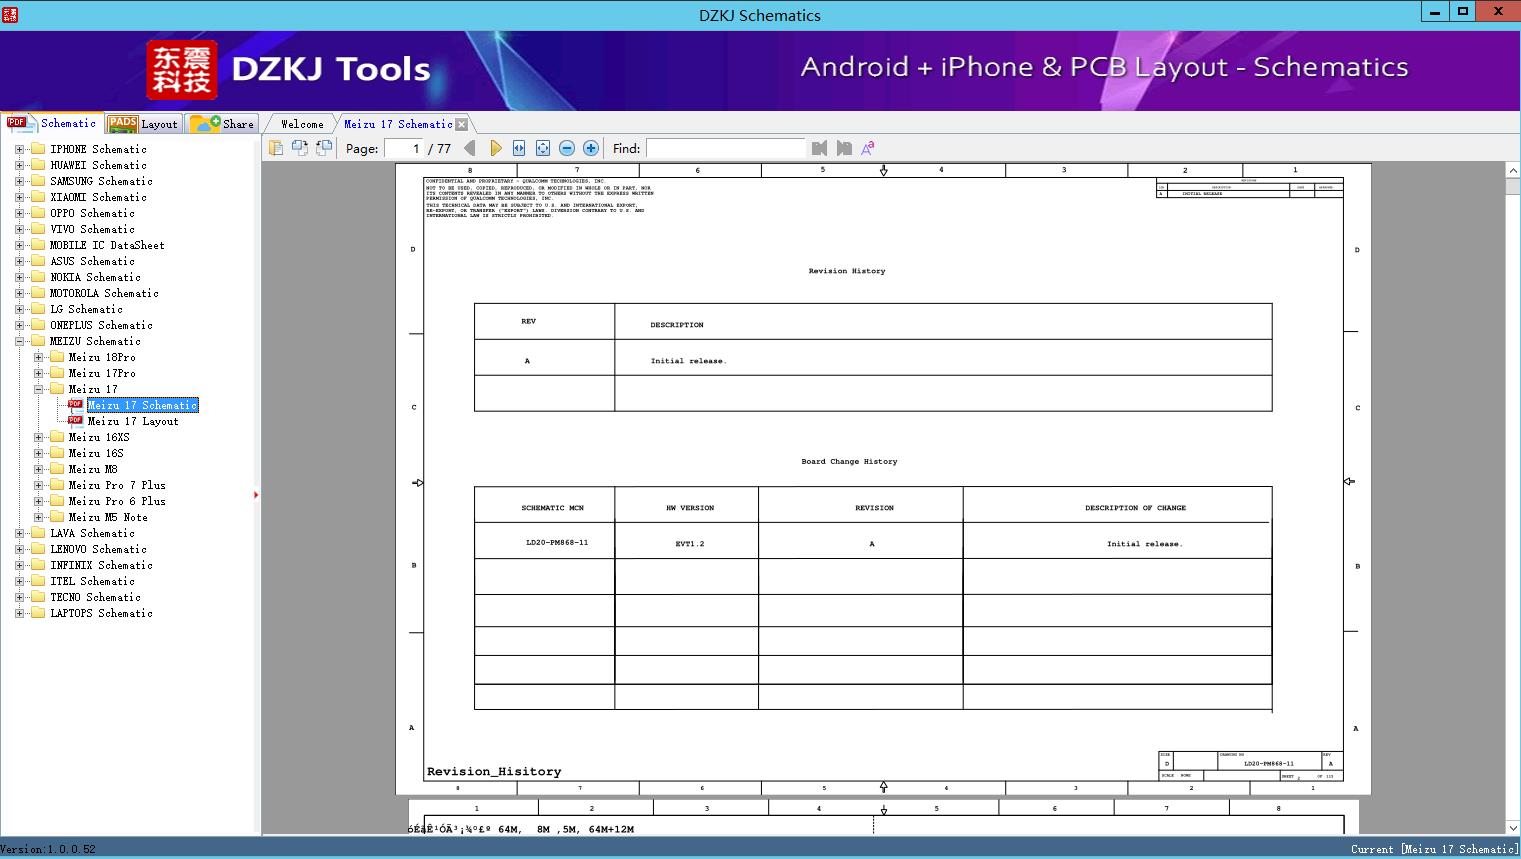Select ONEPLUS Schematic in the tree
1521x859 pixels.
point(102,325)
